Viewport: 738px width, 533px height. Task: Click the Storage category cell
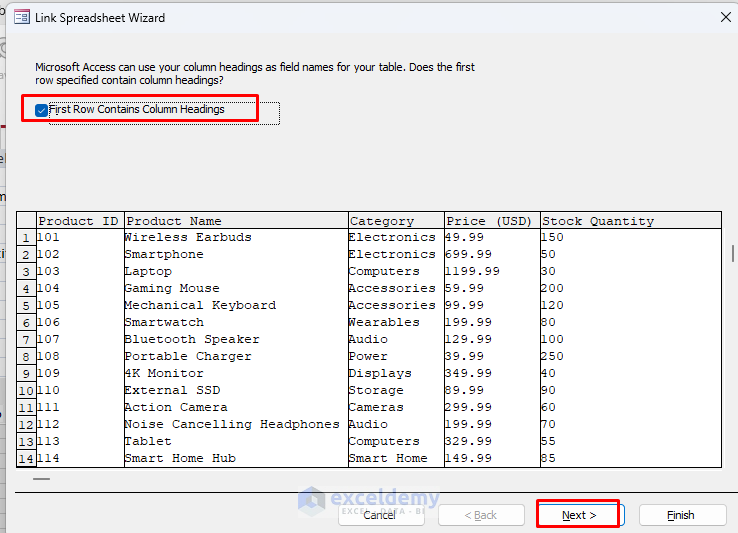396,390
